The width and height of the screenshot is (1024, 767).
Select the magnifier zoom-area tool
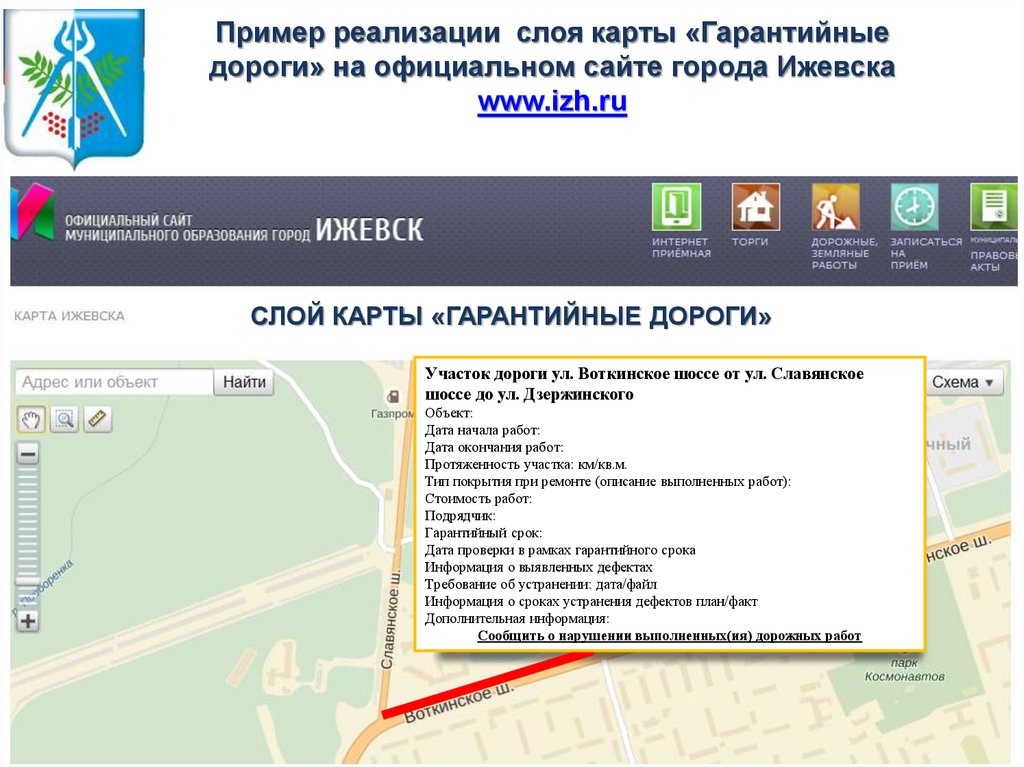(64, 419)
